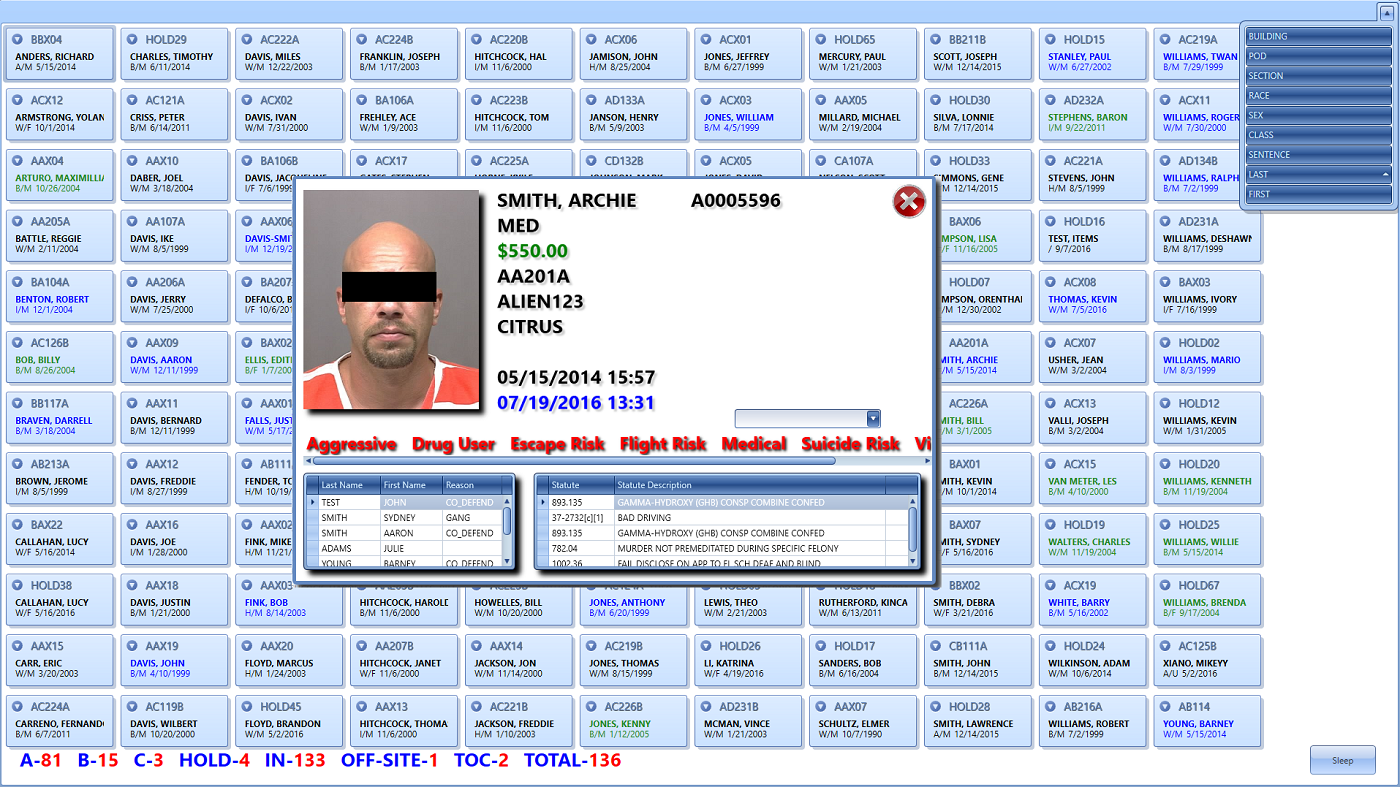The width and height of the screenshot is (1400, 787).
Task: Click the arrow icon on cell AD231B
Action: pyautogui.click(x=706, y=707)
